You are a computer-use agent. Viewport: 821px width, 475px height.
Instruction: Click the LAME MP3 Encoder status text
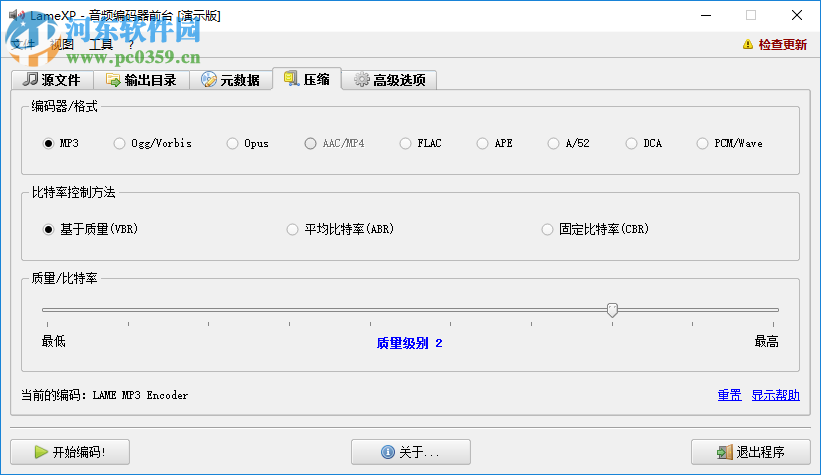pyautogui.click(x=140, y=395)
